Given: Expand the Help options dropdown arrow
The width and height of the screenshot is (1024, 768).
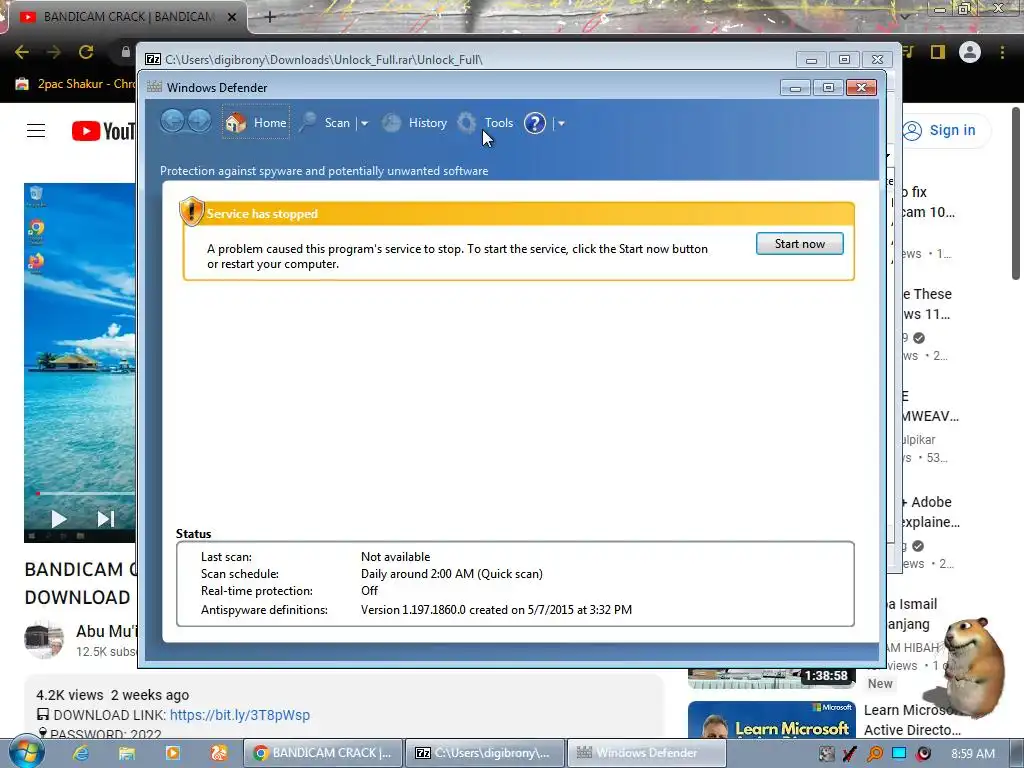Looking at the screenshot, I should [x=561, y=123].
